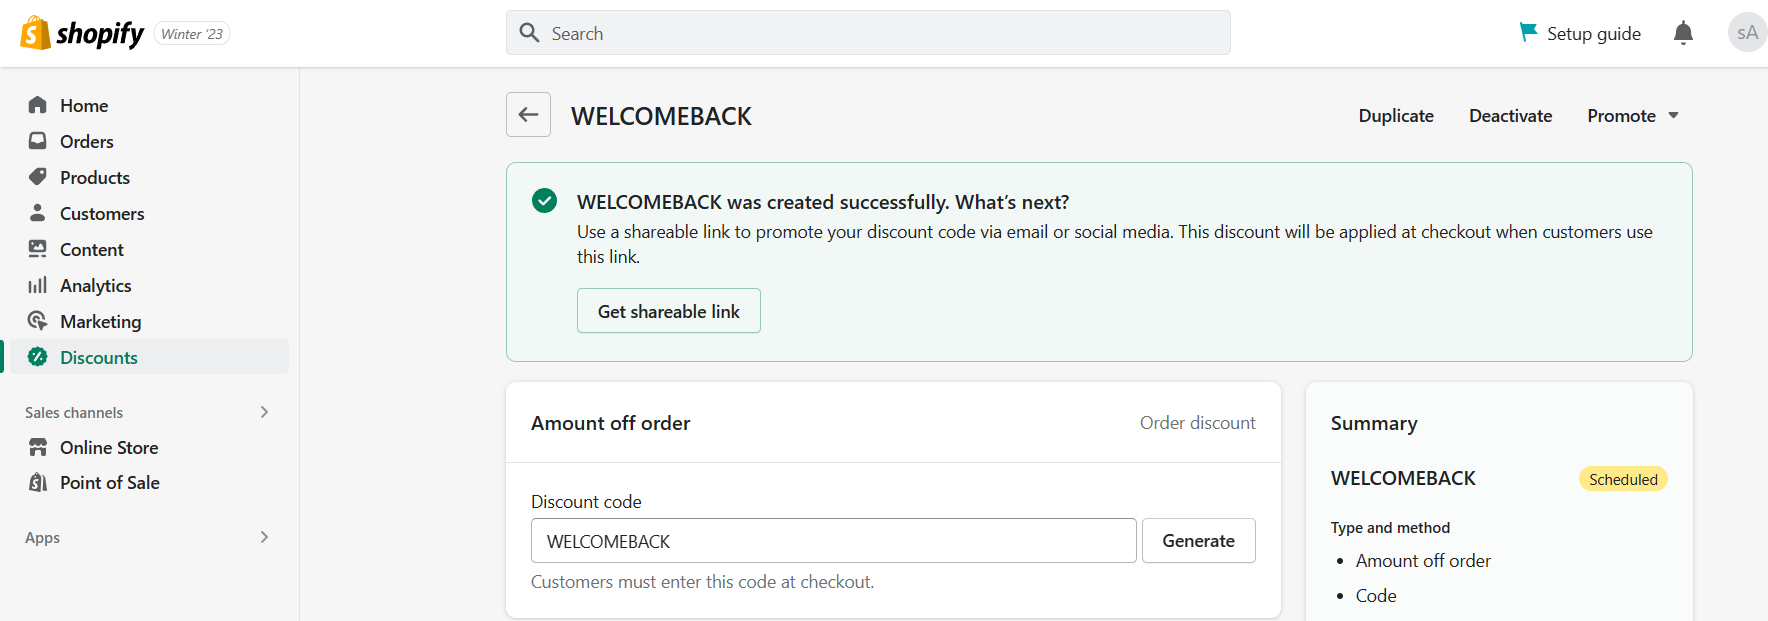This screenshot has width=1768, height=621.
Task: Focus the Discount code input field
Action: 833,541
